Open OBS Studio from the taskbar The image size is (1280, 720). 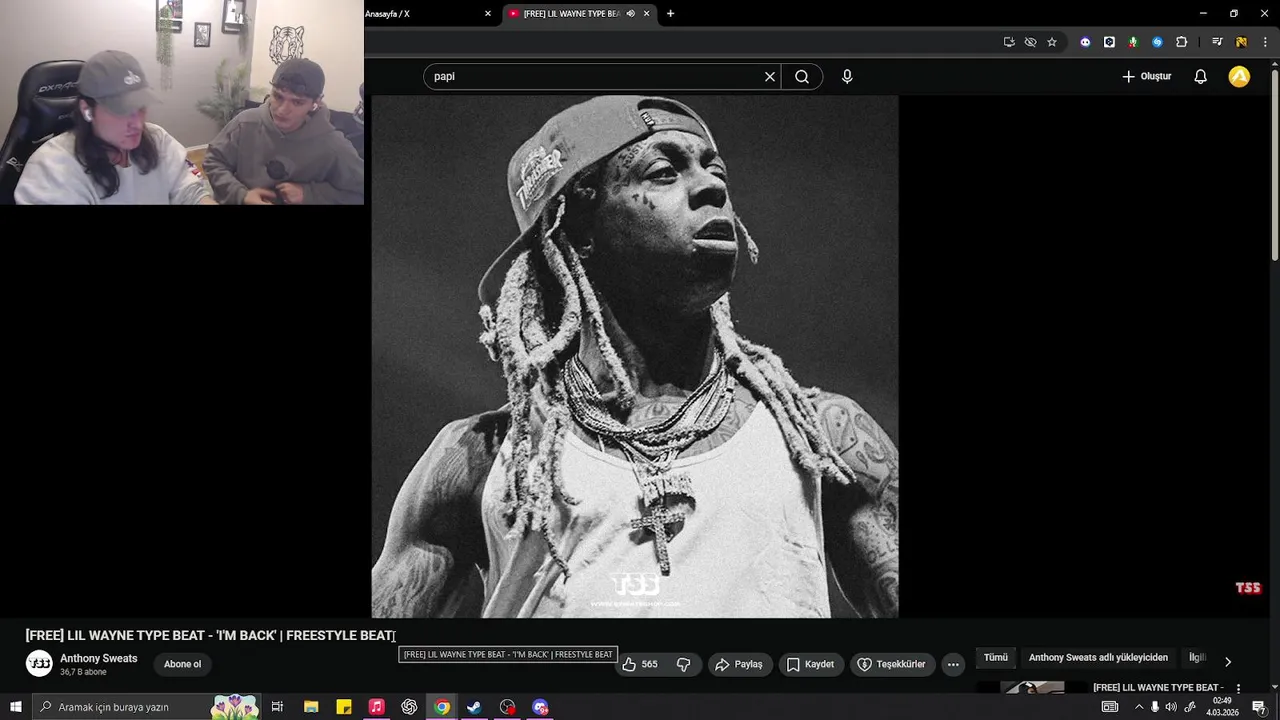[507, 707]
